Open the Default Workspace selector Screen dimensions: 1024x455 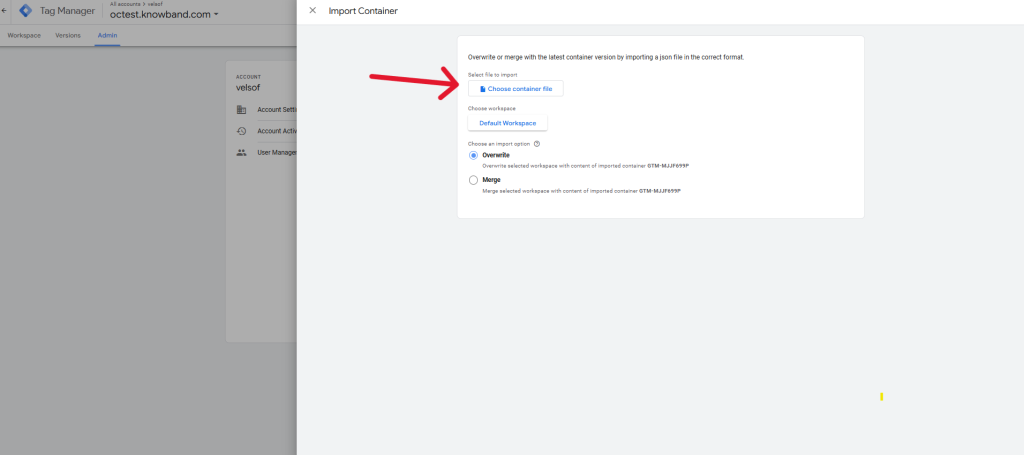tap(507, 123)
